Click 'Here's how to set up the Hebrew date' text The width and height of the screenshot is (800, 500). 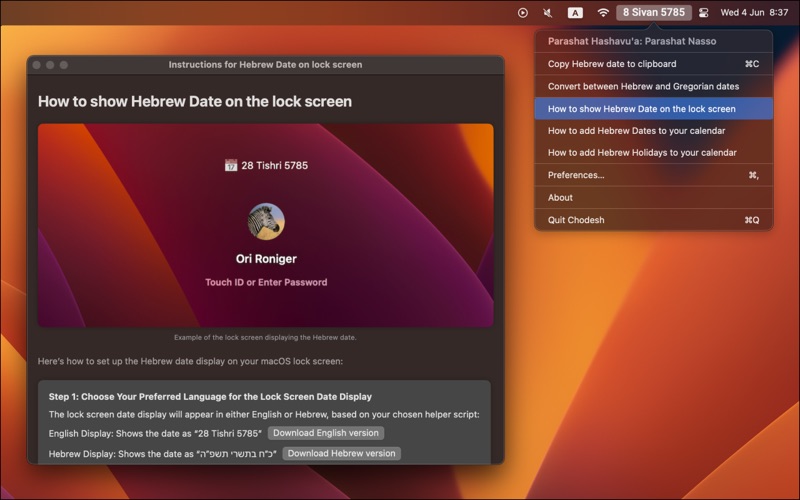[x=190, y=361]
